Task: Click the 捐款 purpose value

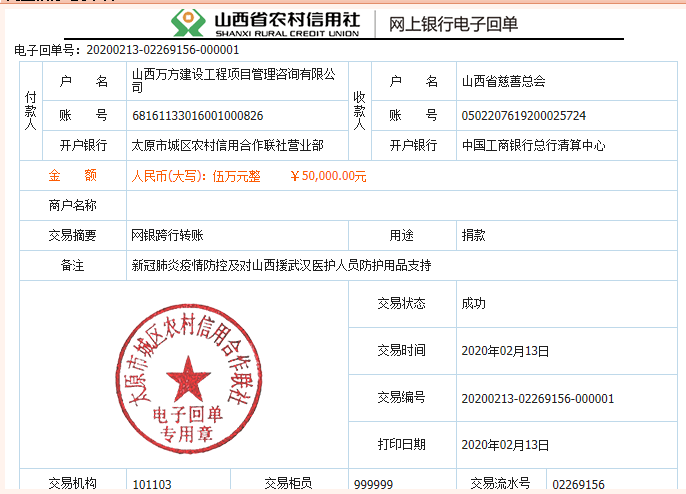Action: coord(473,236)
